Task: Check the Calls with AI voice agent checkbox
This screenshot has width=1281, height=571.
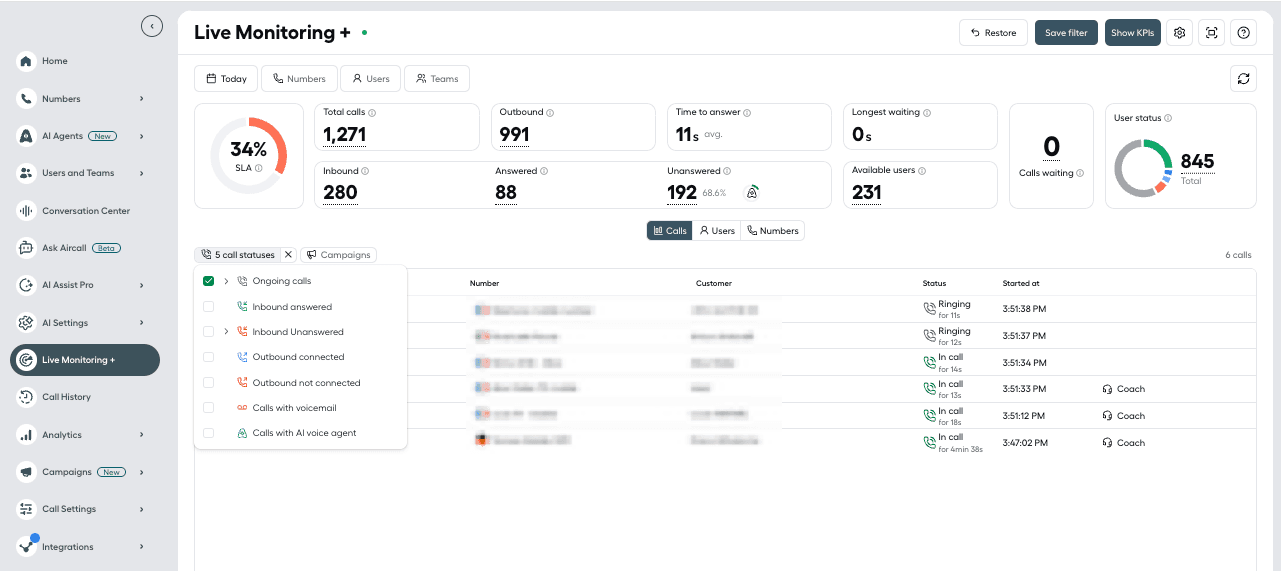Action: tap(208, 433)
